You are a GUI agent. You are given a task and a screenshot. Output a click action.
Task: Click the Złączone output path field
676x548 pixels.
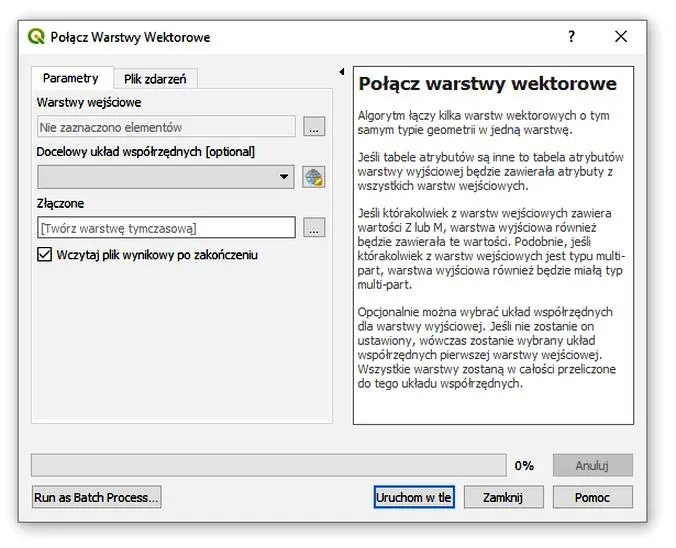coord(166,228)
